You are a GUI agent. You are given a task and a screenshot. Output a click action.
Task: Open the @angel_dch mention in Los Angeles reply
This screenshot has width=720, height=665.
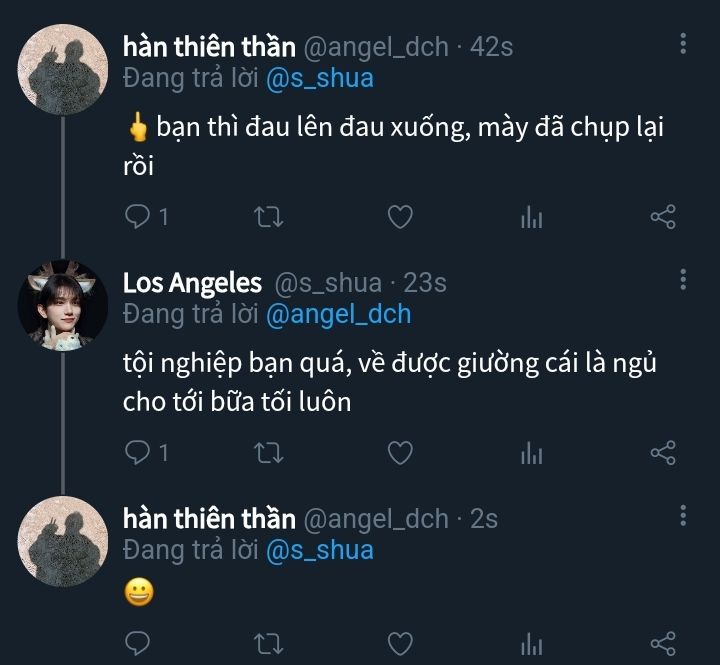(x=339, y=314)
